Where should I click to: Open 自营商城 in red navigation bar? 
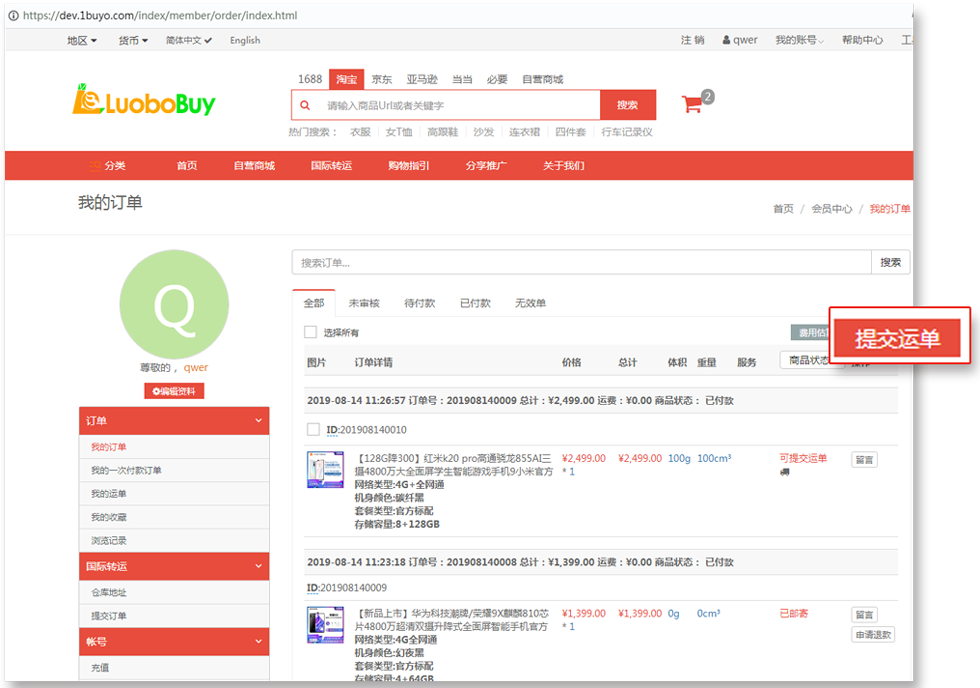[254, 166]
